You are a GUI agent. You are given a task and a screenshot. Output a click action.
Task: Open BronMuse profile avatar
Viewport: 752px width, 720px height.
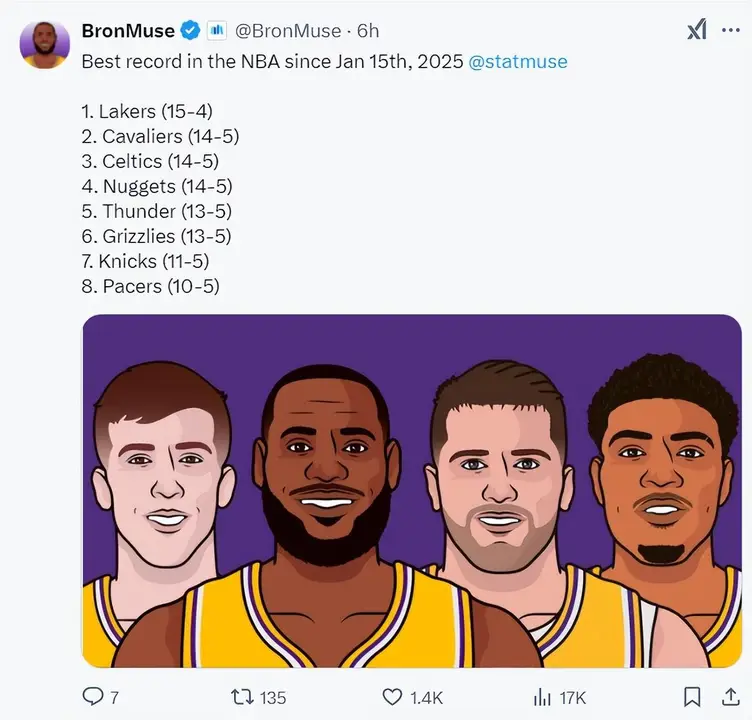pos(45,45)
